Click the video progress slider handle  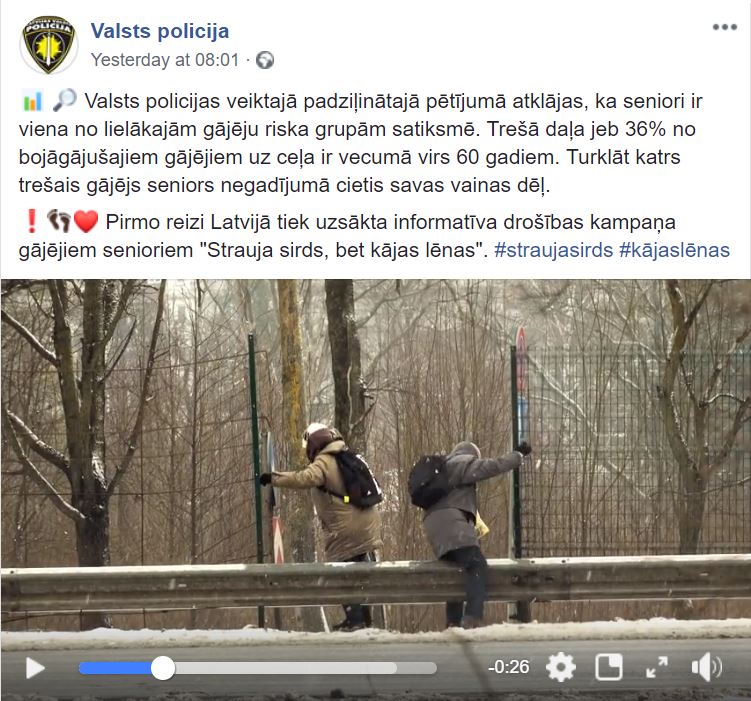click(163, 668)
